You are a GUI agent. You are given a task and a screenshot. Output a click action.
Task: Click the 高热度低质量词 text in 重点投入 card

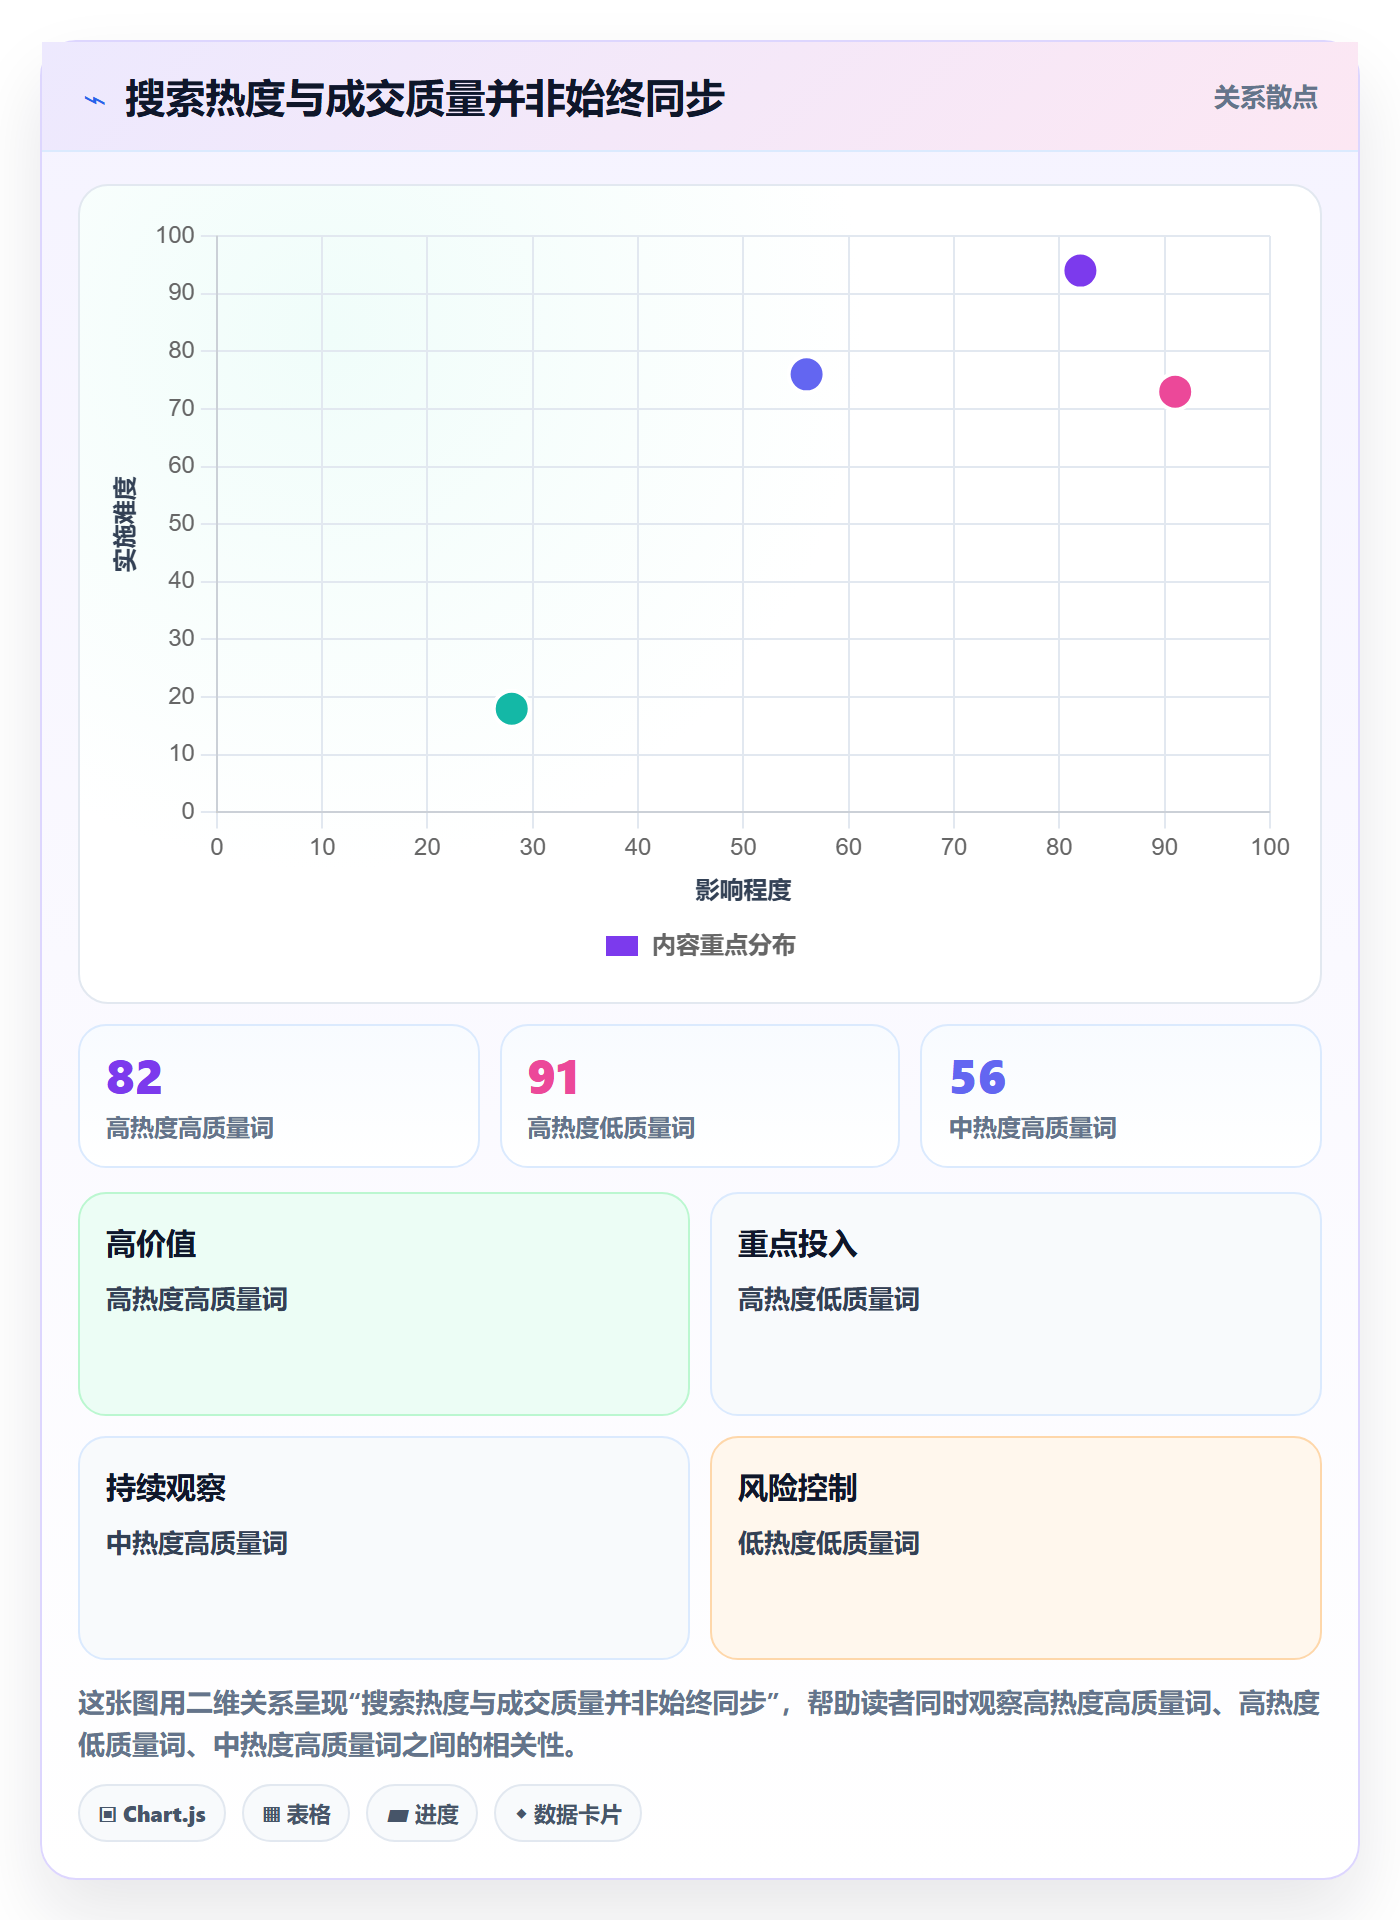tap(829, 1299)
